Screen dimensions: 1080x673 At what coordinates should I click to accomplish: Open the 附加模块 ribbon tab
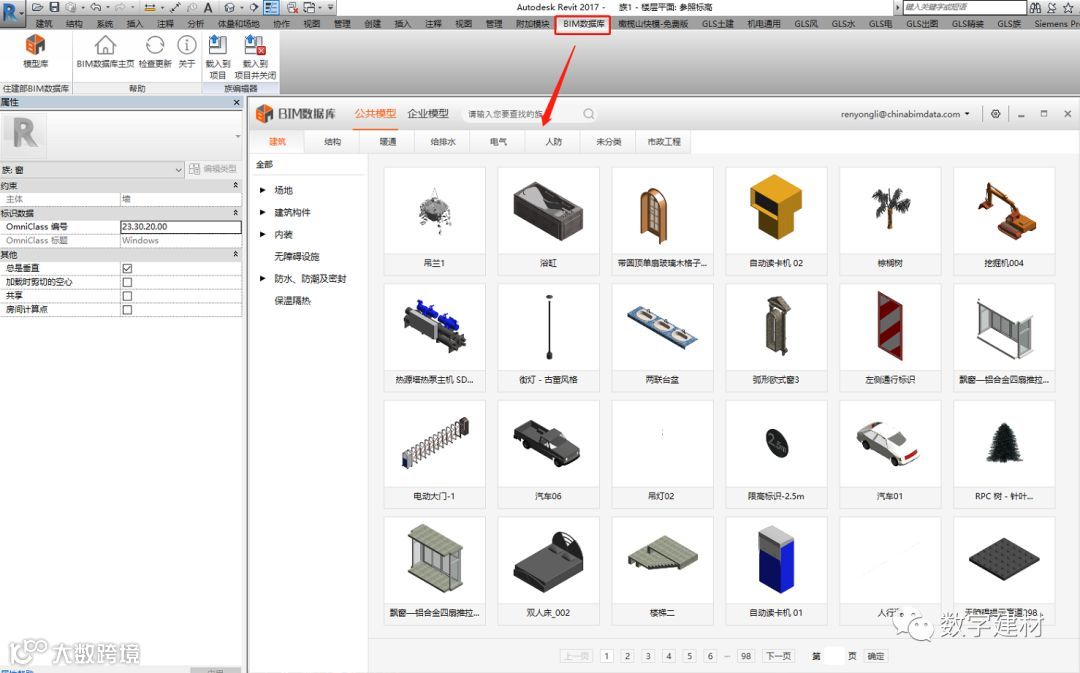(x=532, y=24)
